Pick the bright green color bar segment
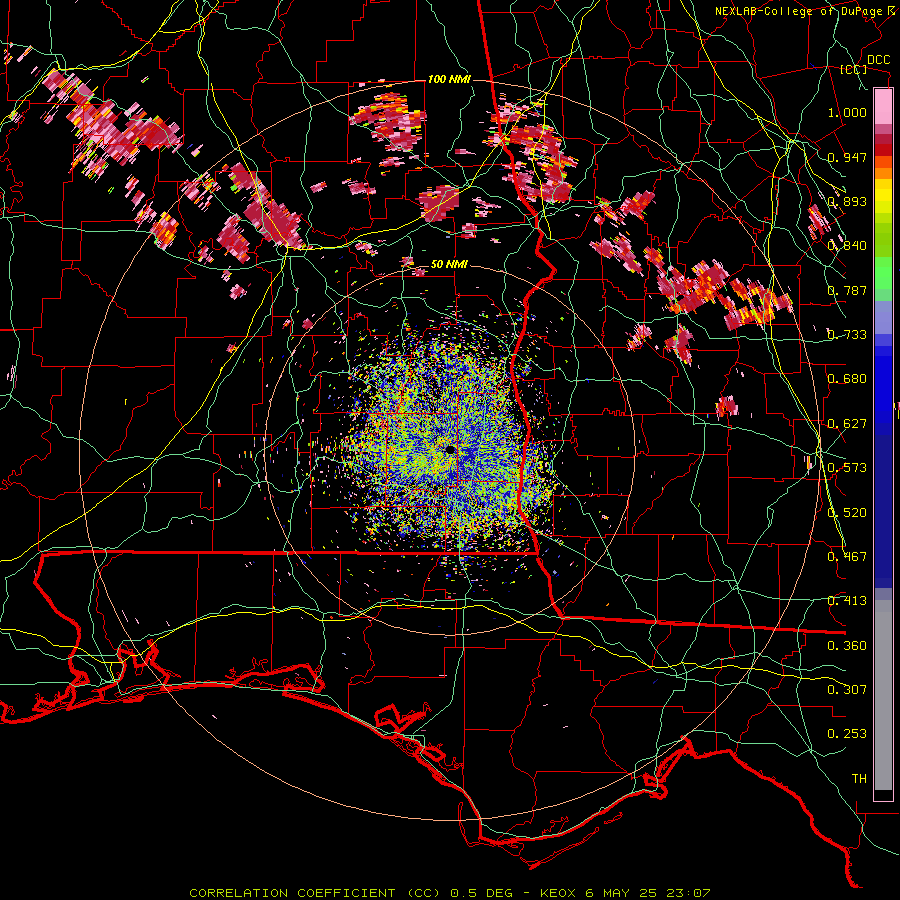Image resolution: width=900 pixels, height=900 pixels. (x=883, y=273)
